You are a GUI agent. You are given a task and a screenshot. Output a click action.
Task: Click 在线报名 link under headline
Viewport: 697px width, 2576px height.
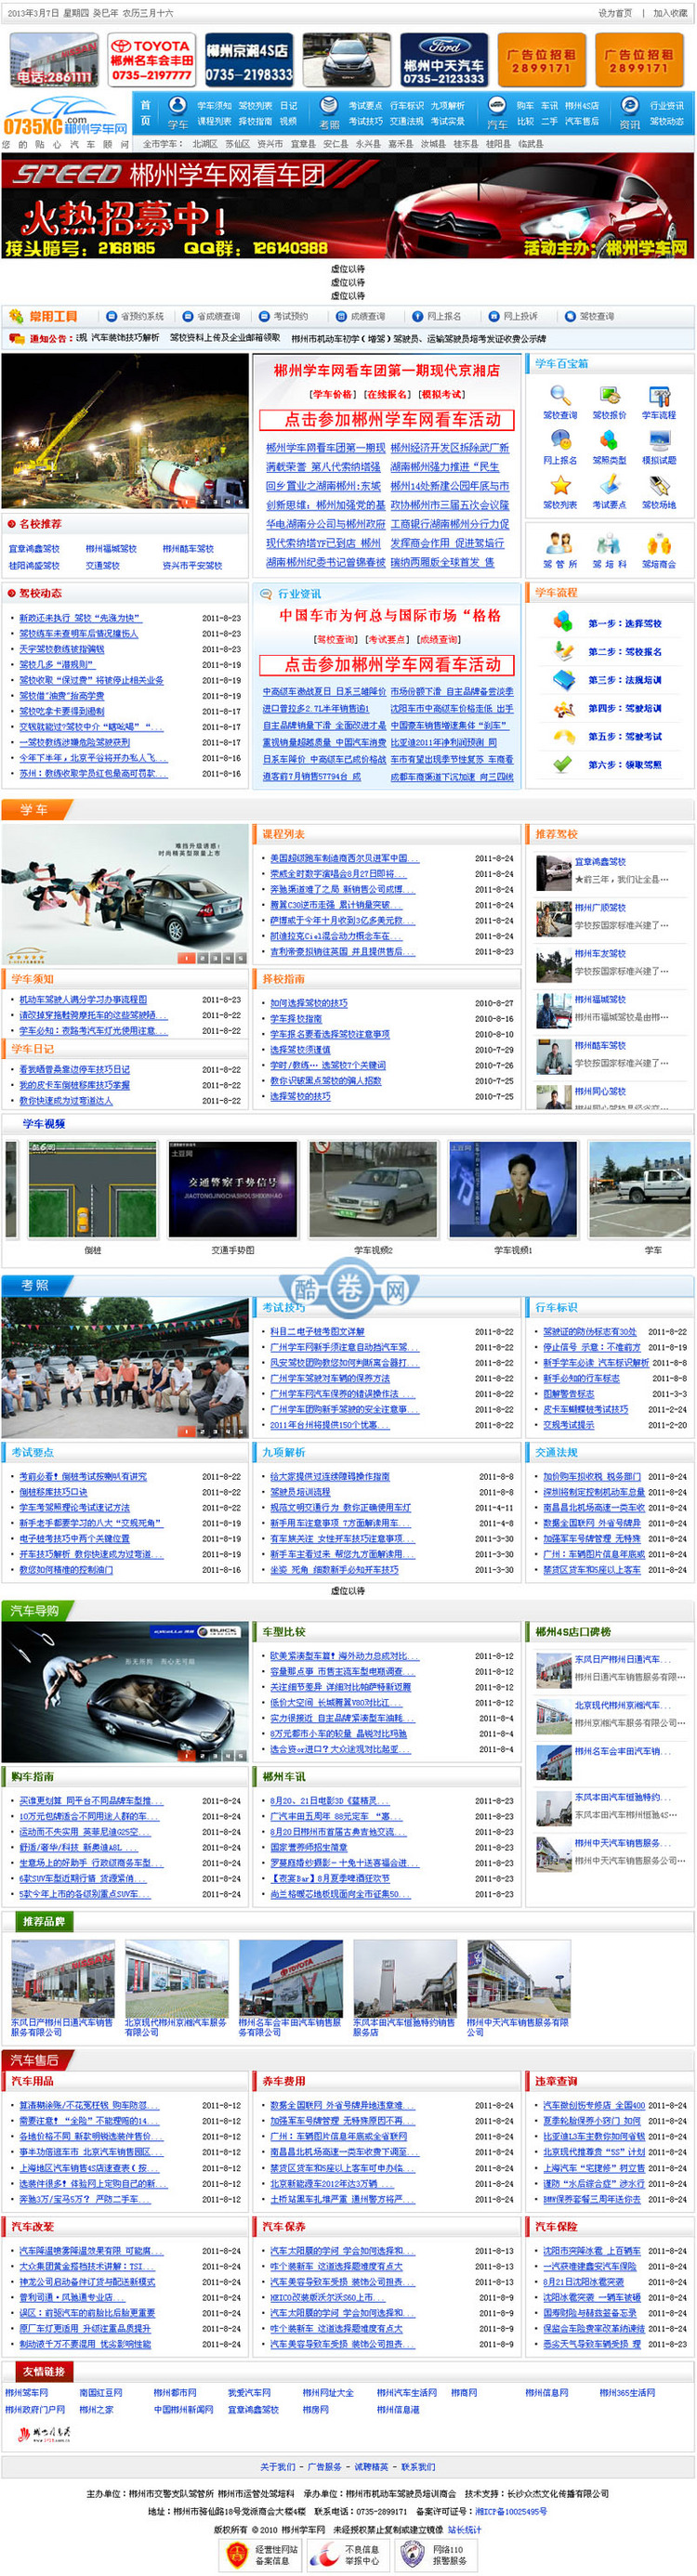[385, 394]
